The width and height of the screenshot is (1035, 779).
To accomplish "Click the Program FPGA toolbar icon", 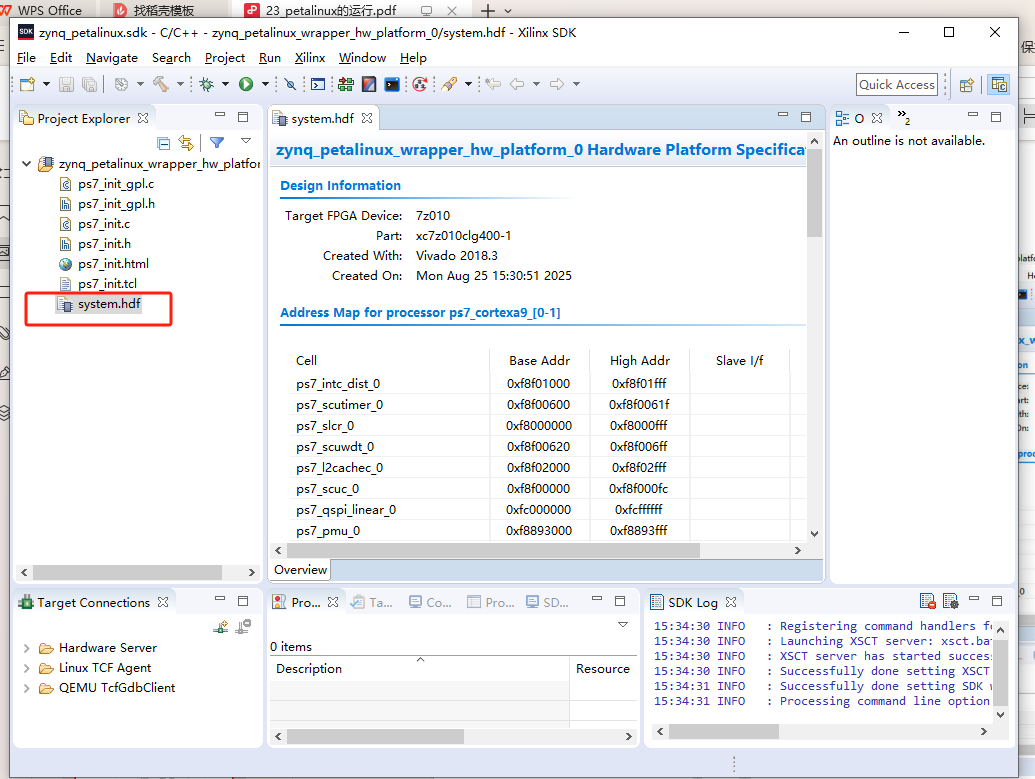I will pos(345,84).
